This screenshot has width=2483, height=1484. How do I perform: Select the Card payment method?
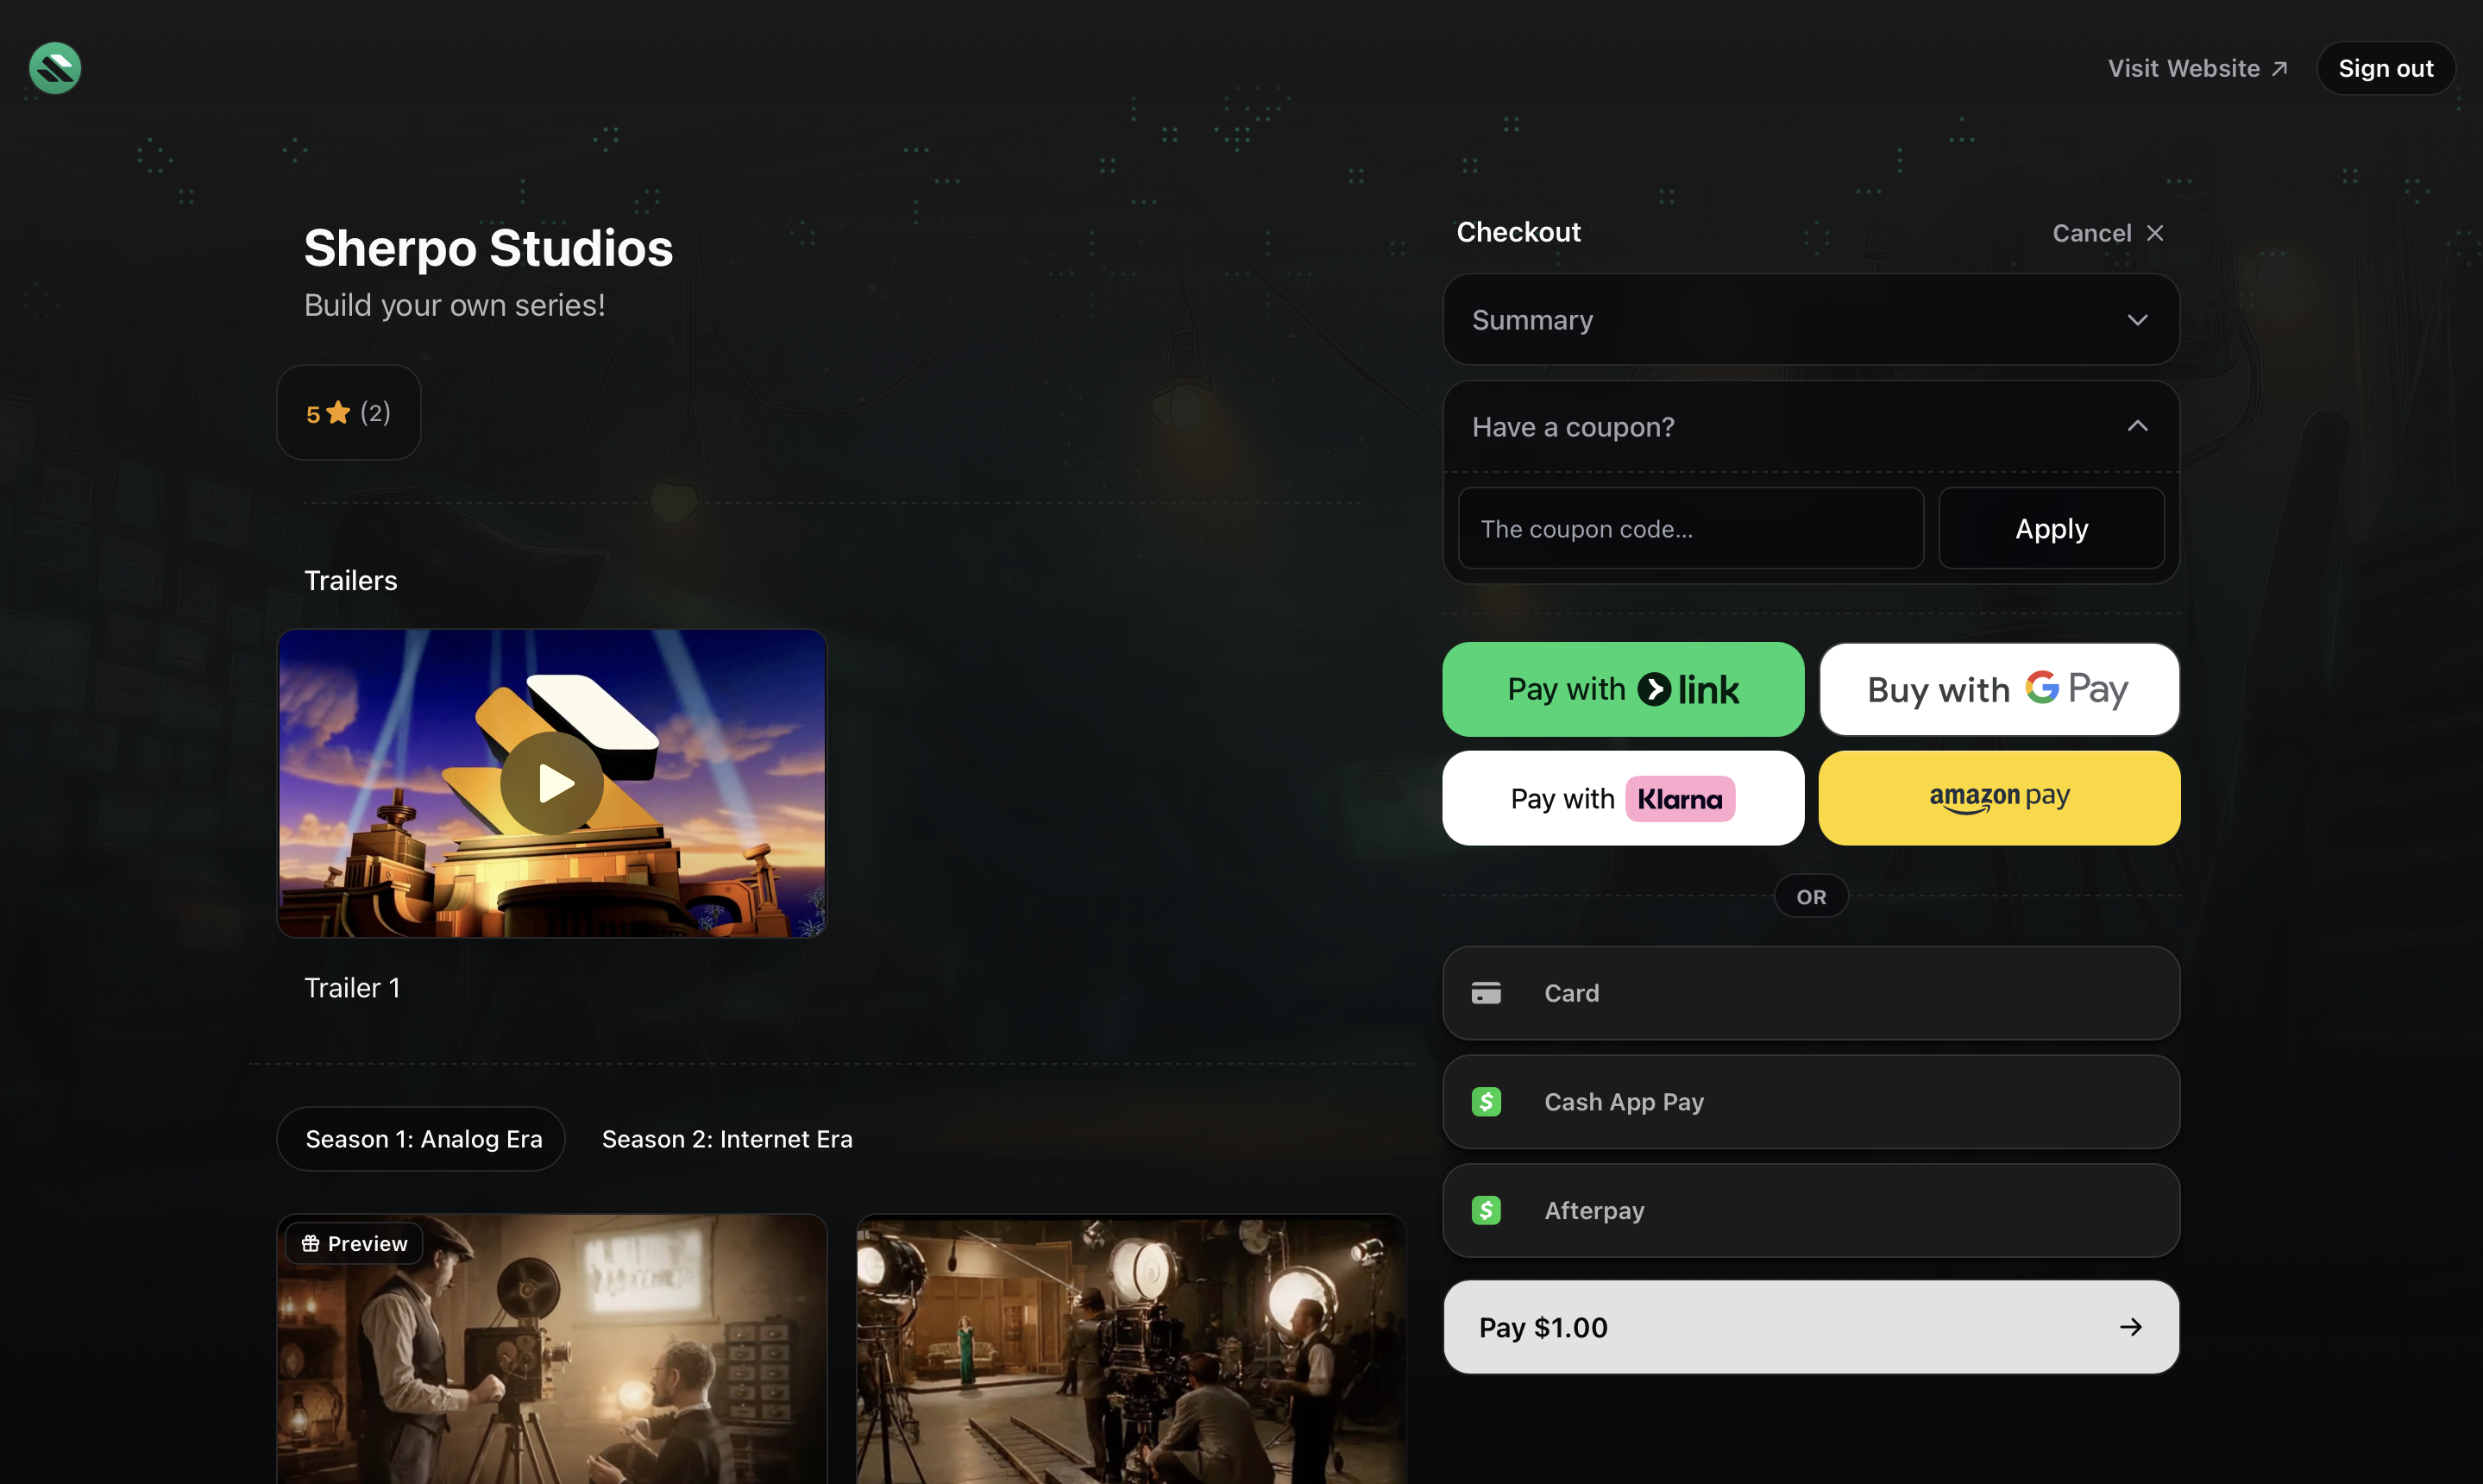click(1810, 992)
